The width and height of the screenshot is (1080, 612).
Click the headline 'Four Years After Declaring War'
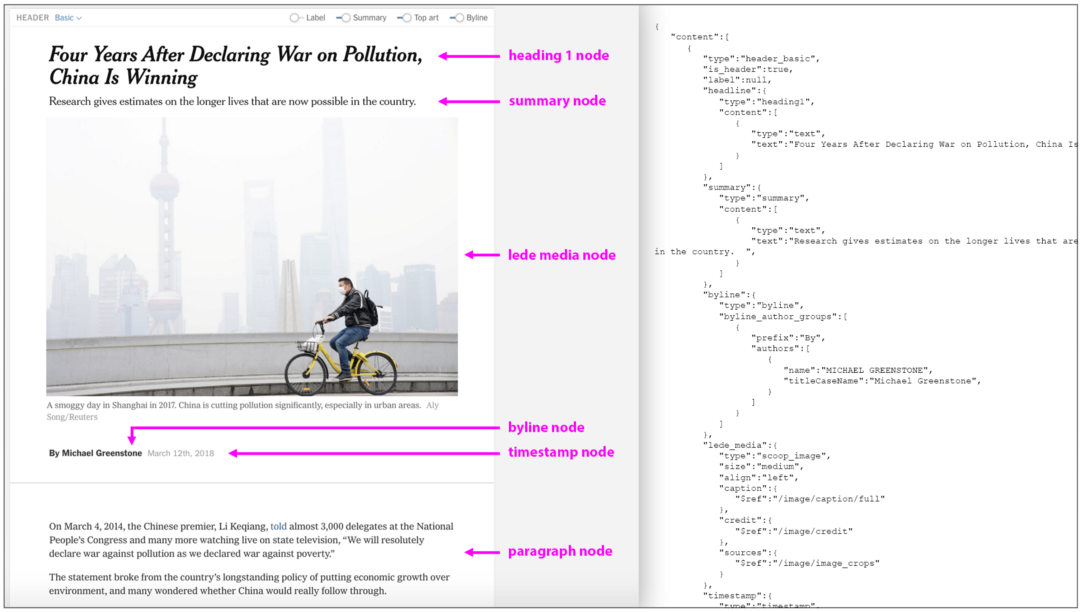pos(235,65)
